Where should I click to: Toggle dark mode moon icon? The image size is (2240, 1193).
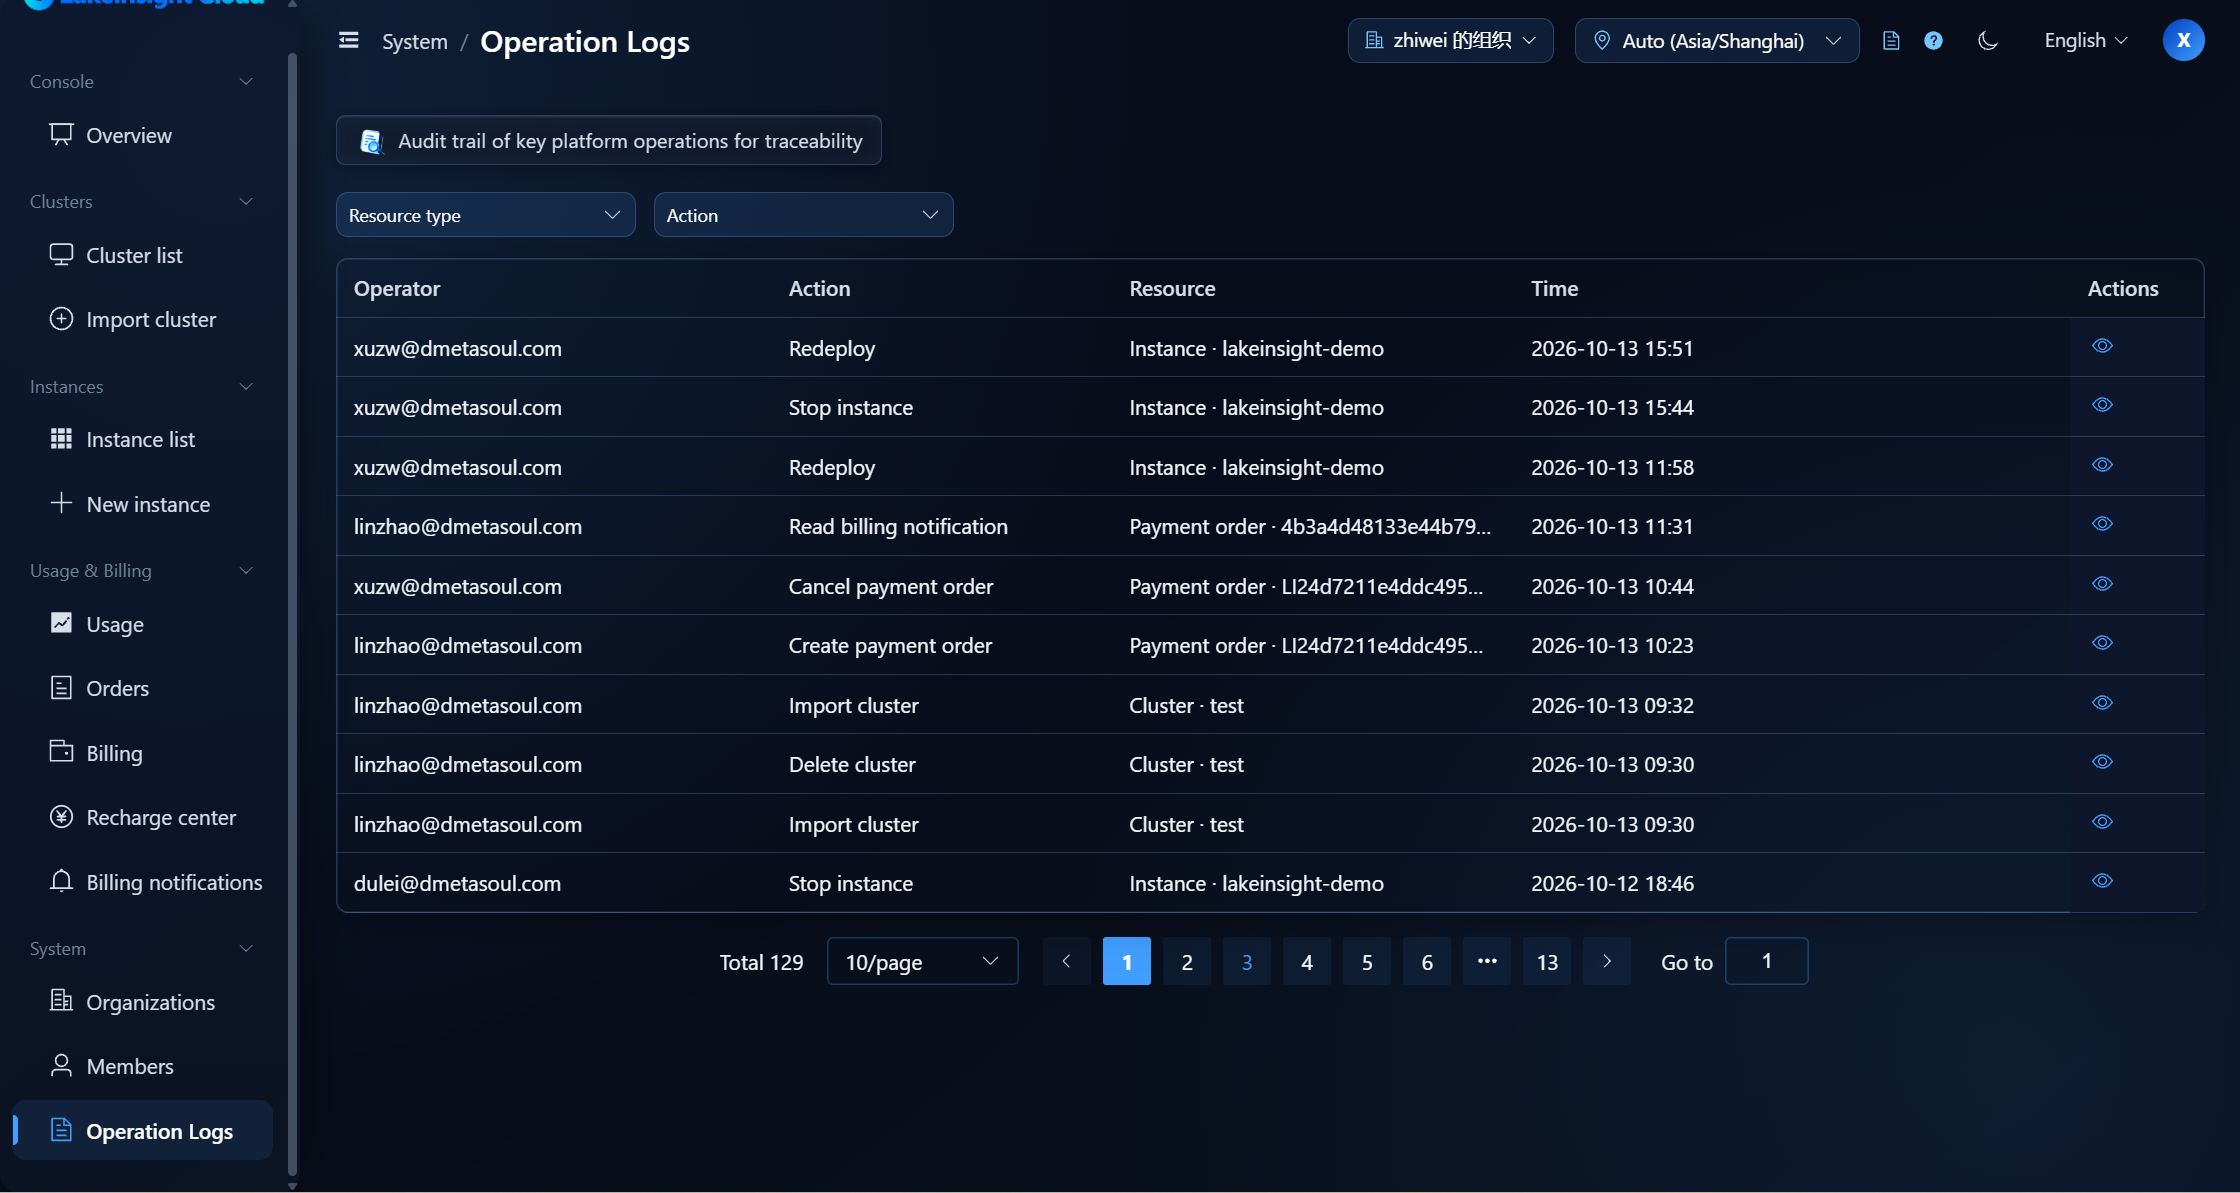pos(1988,40)
